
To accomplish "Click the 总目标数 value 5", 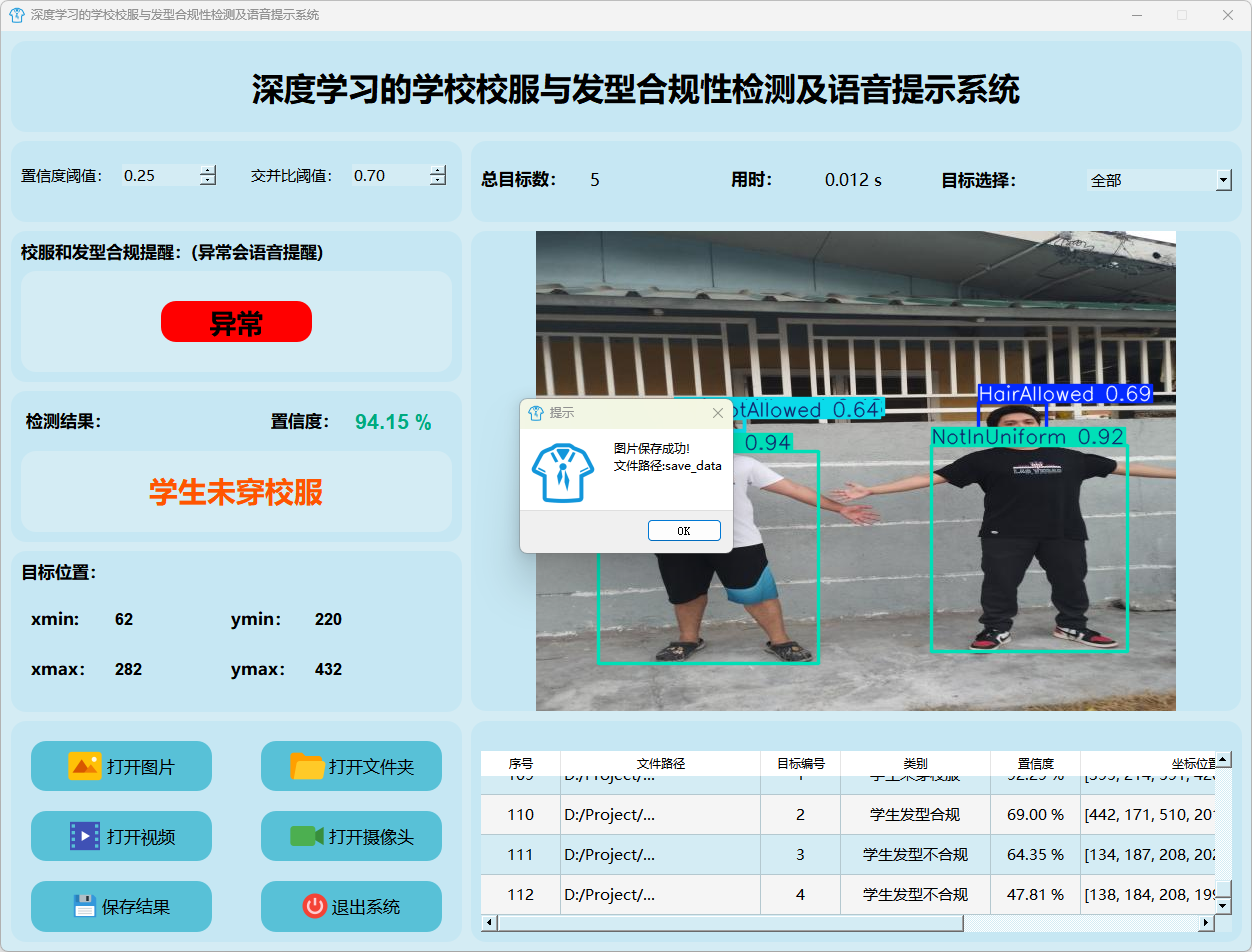I will [x=595, y=180].
